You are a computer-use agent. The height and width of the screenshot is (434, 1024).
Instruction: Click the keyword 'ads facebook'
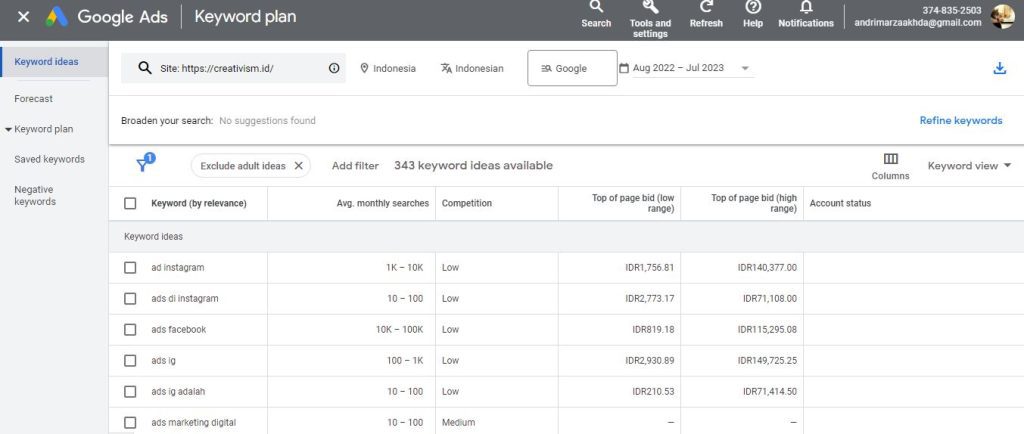pos(178,330)
